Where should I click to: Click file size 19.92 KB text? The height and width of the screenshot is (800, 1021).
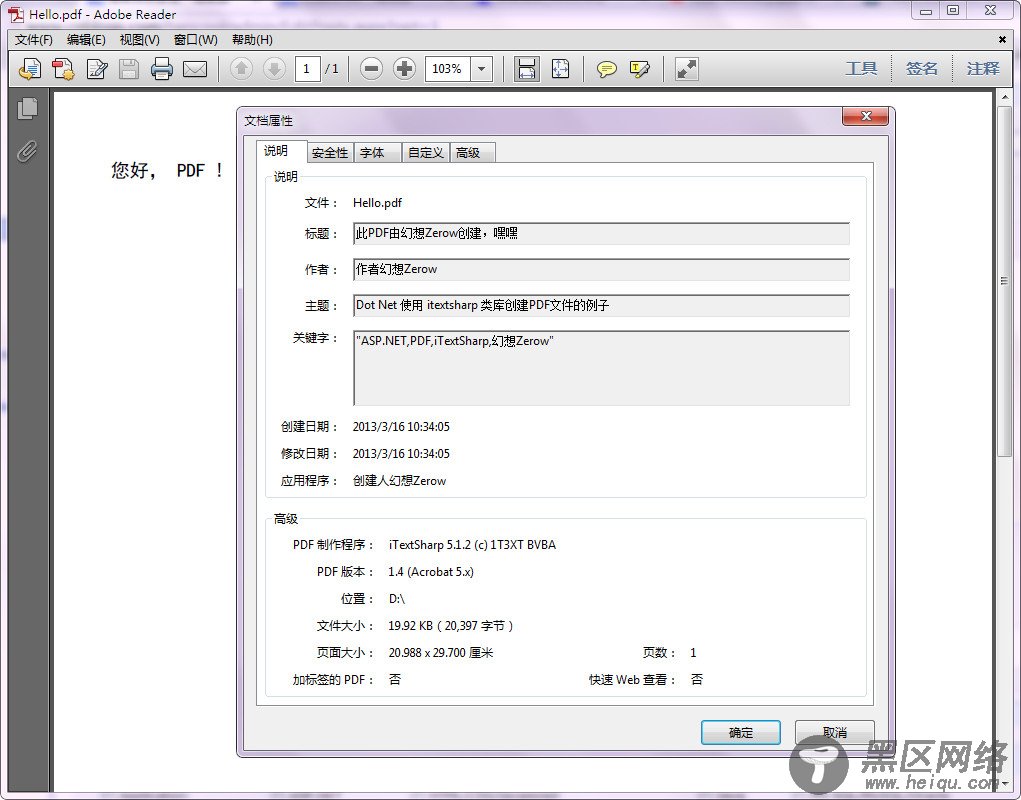click(x=451, y=626)
